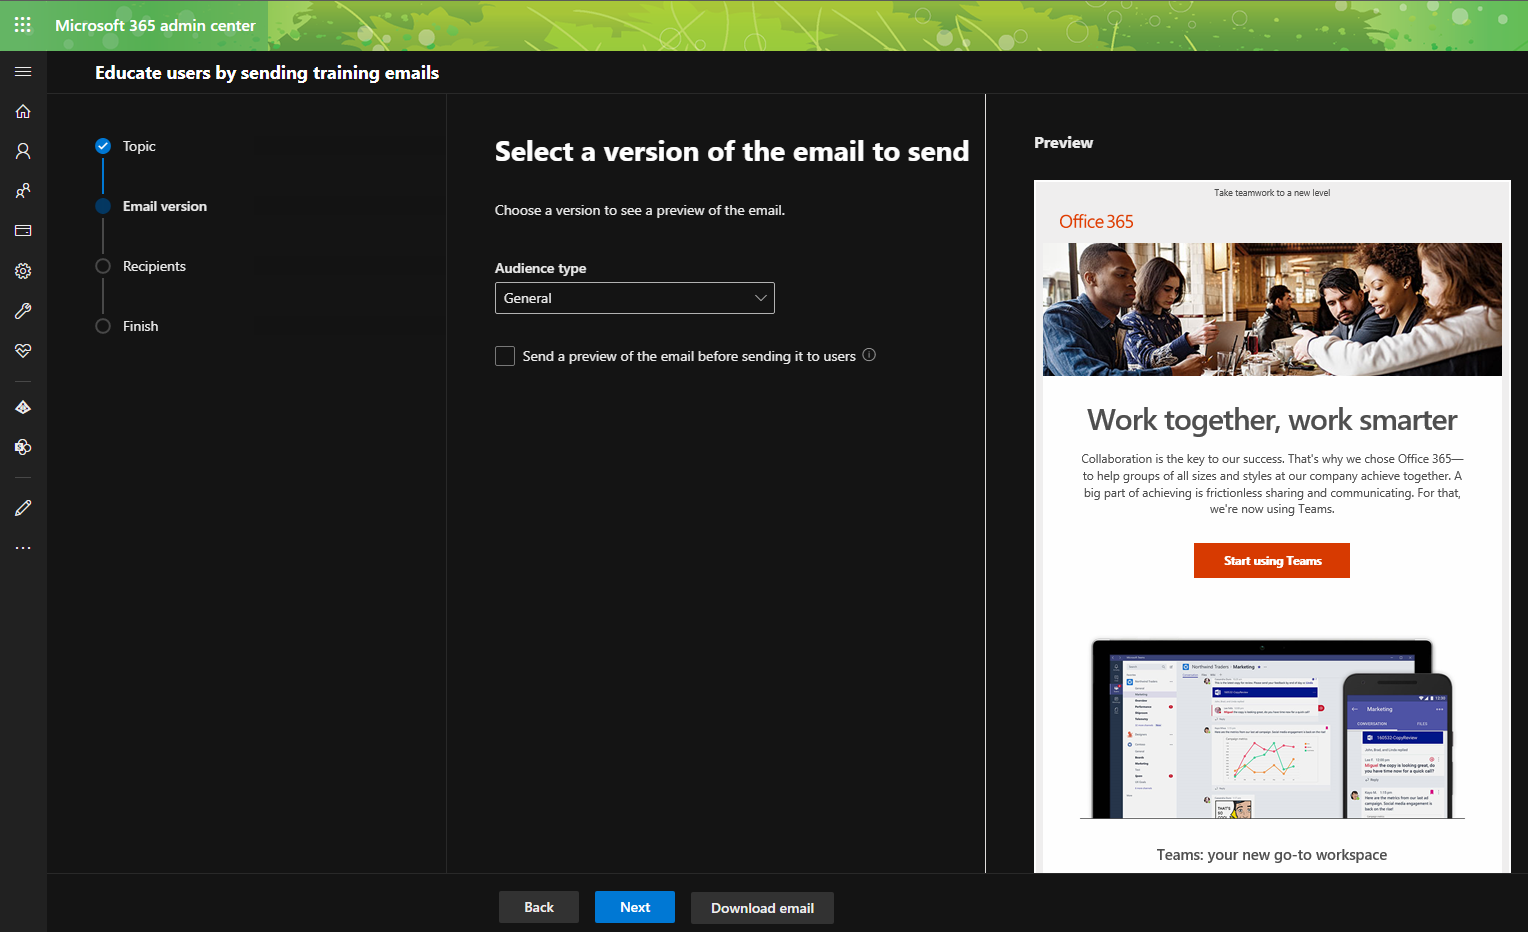Open Setup wrench icon in sidebar
This screenshot has height=932, width=1528.
(x=23, y=311)
